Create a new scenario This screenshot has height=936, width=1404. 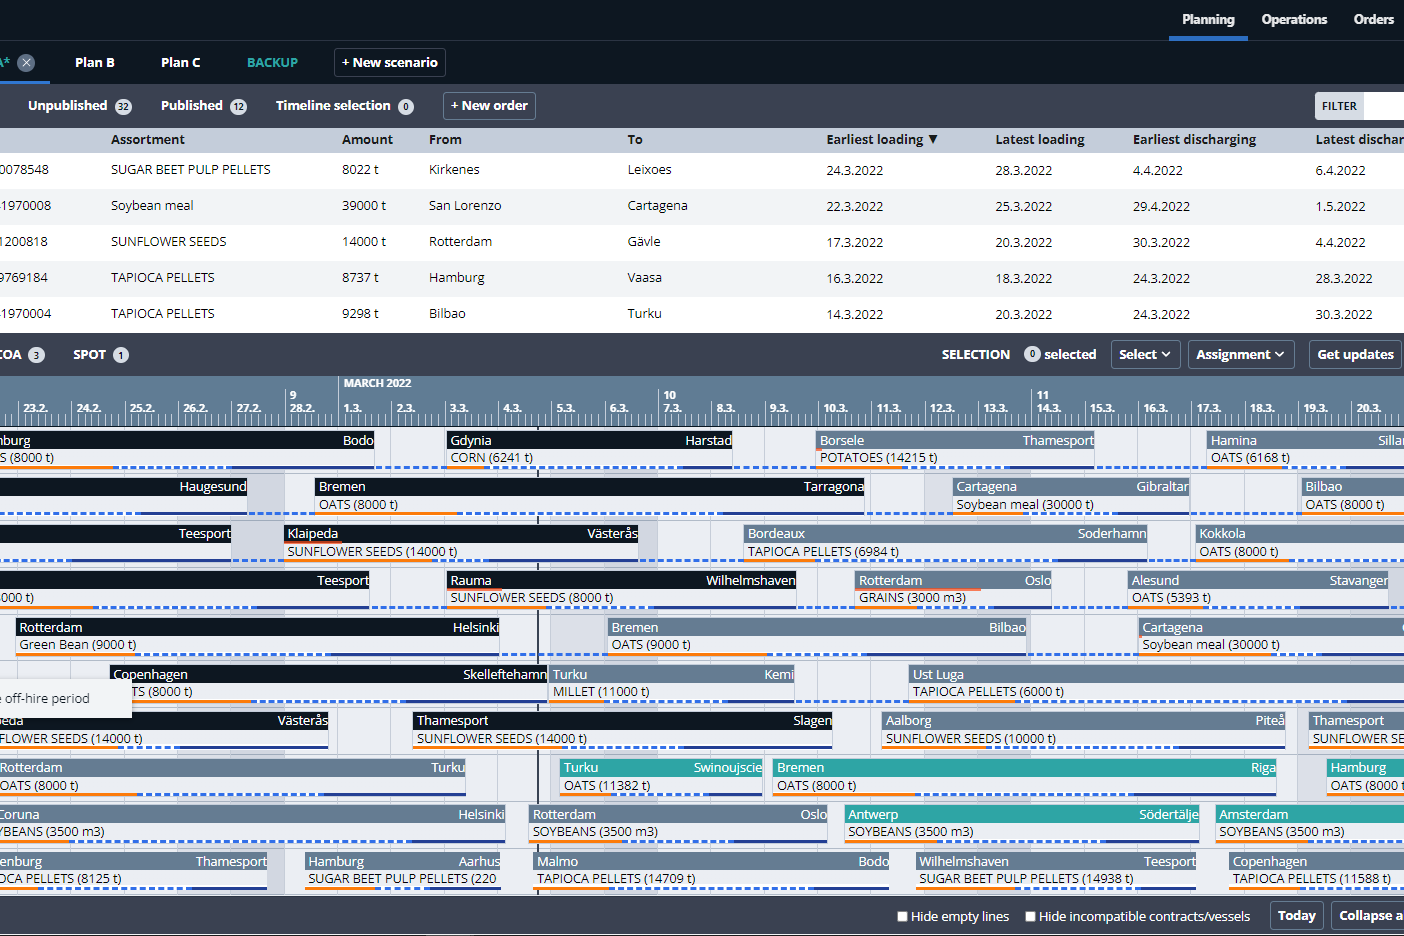(390, 62)
